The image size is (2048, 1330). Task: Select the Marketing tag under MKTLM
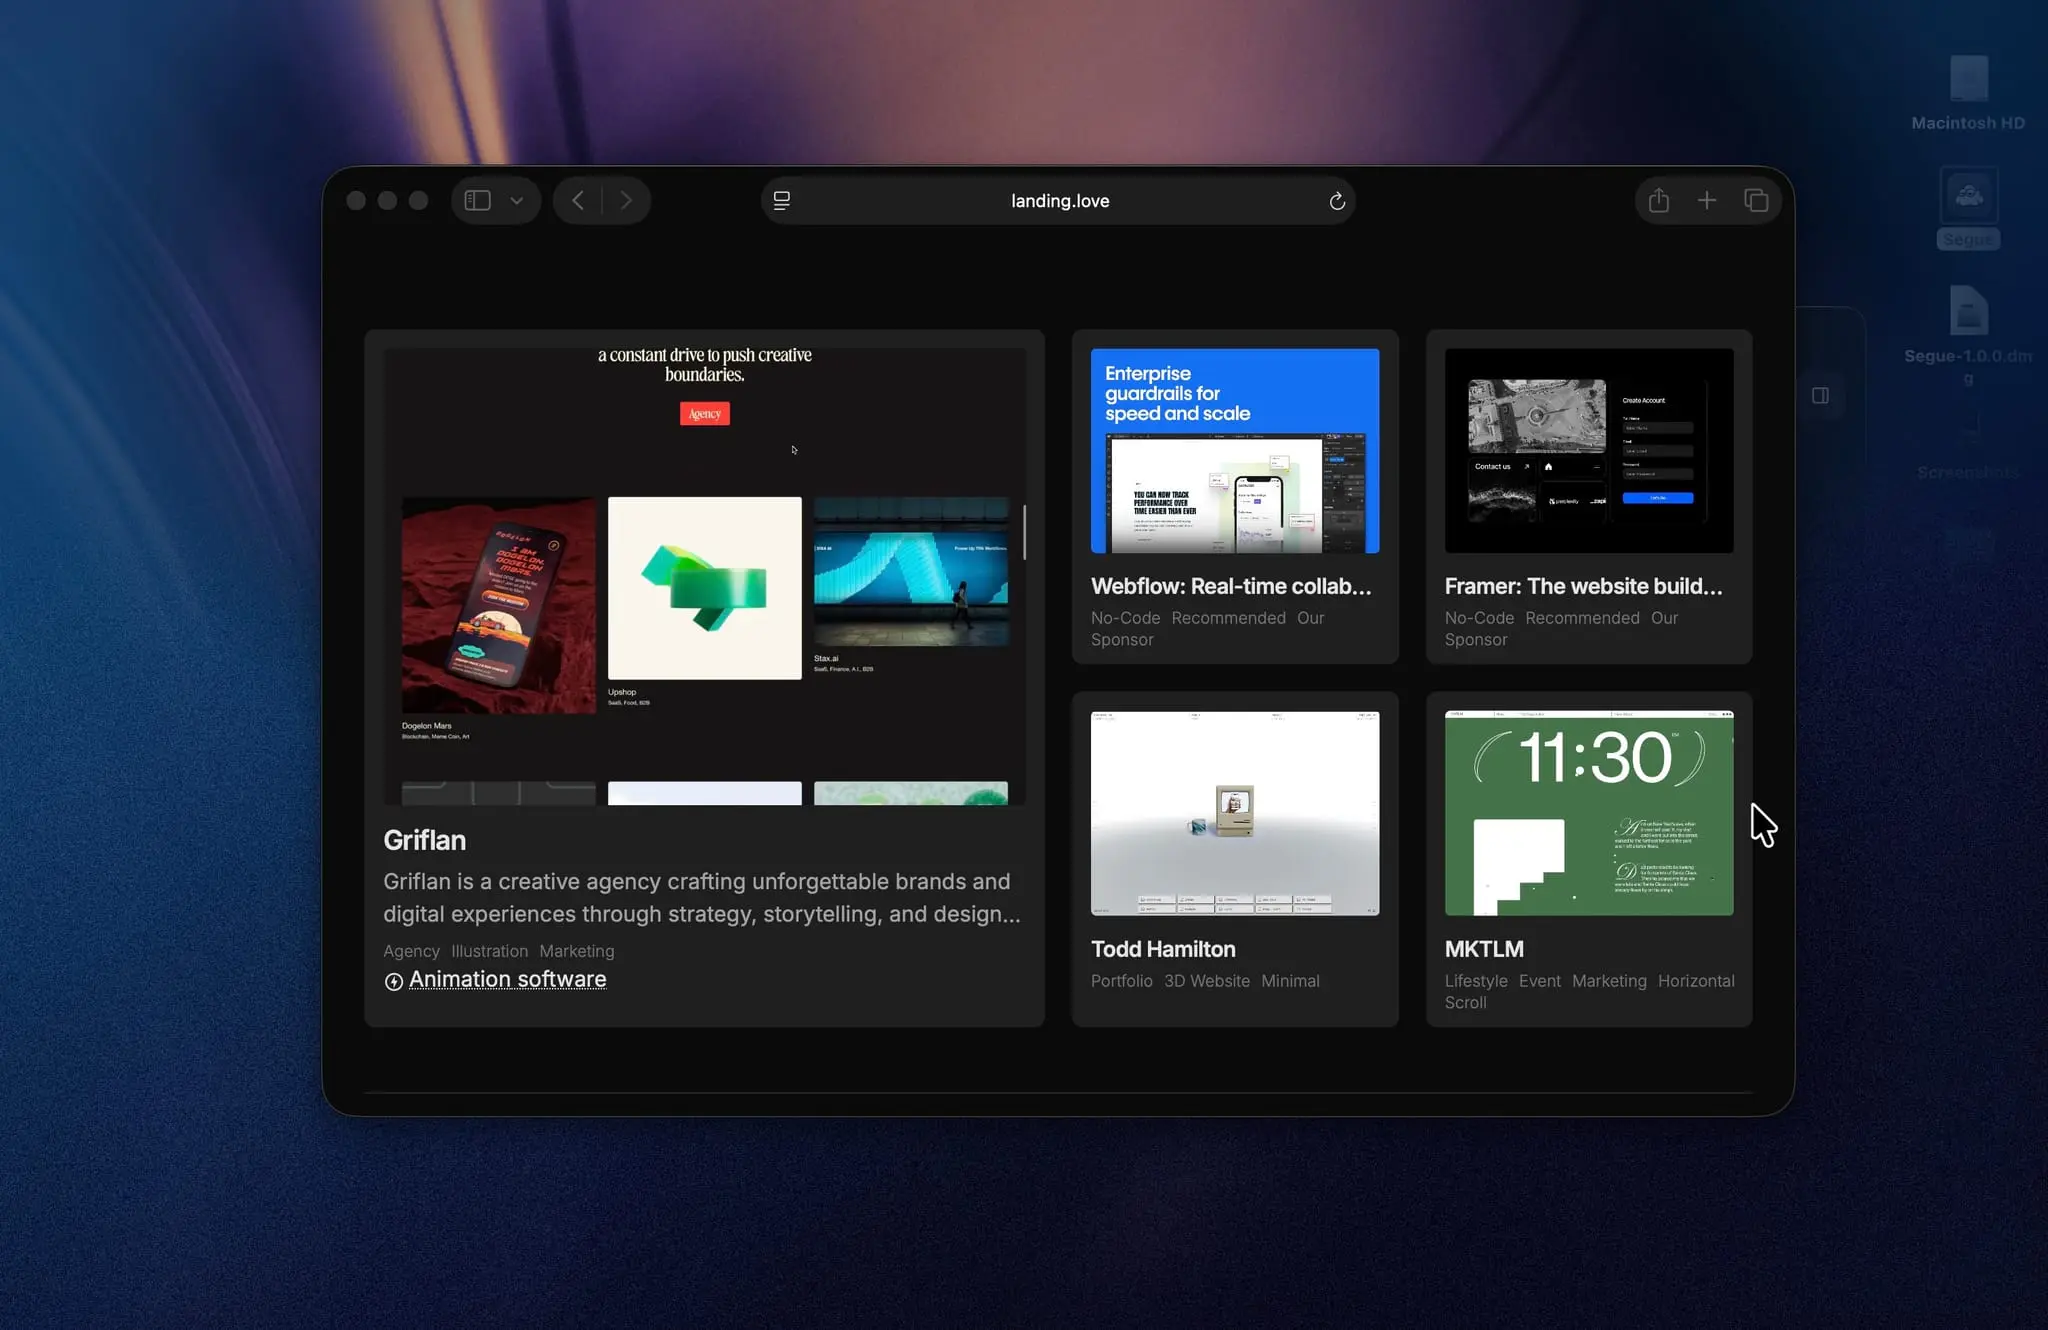[1609, 981]
